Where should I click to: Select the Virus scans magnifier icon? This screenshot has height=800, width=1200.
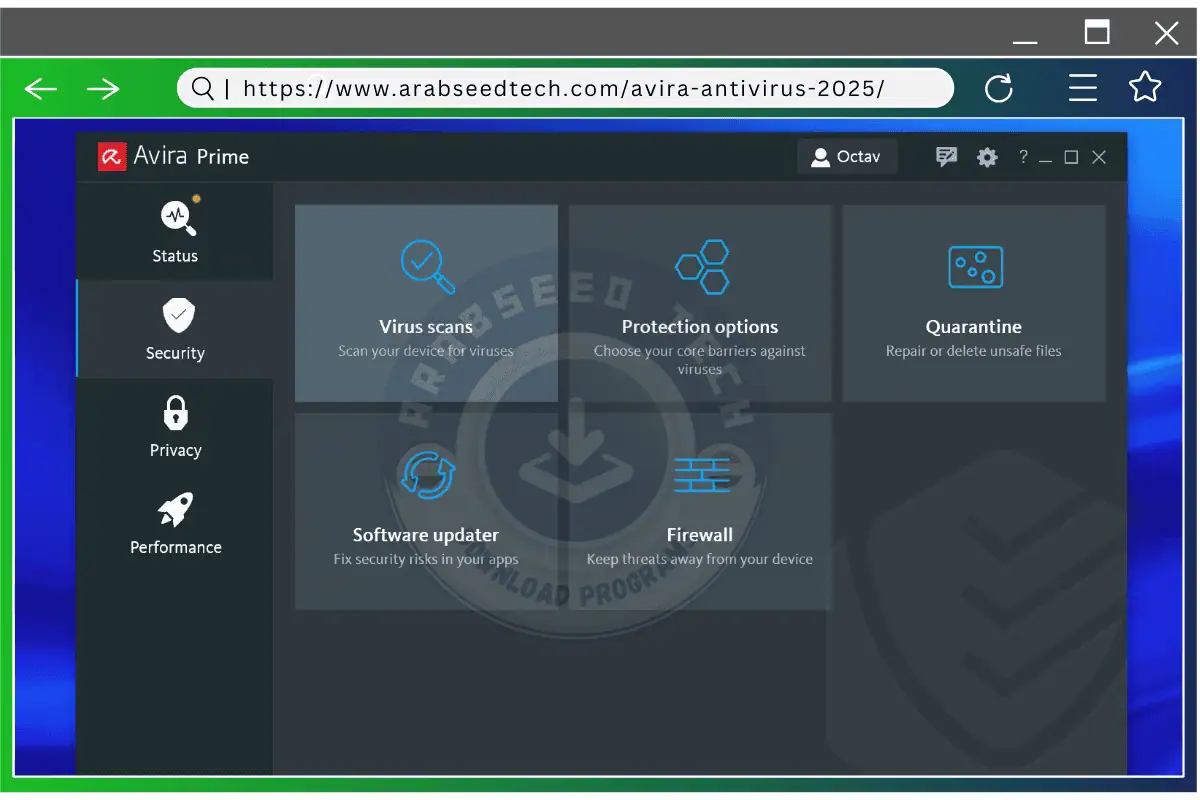425,265
